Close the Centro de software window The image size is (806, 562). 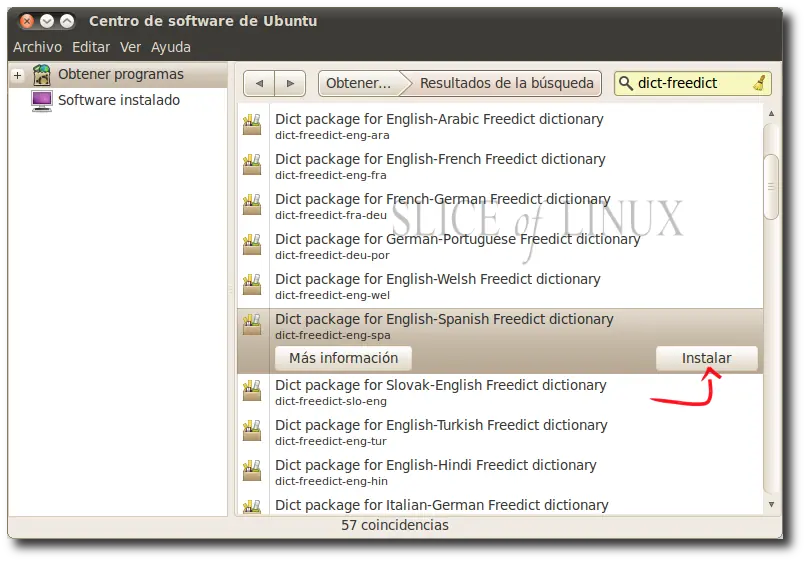27,21
